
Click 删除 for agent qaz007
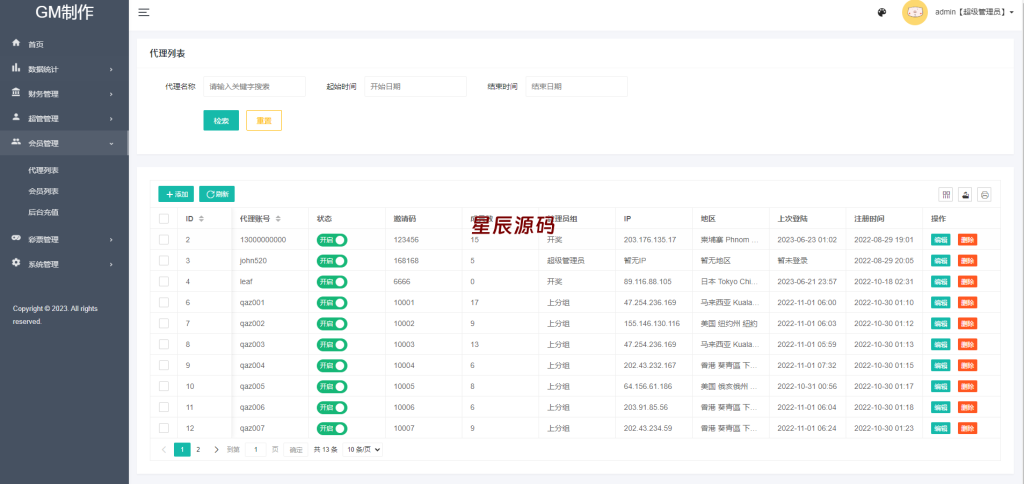pyautogui.click(x=968, y=428)
